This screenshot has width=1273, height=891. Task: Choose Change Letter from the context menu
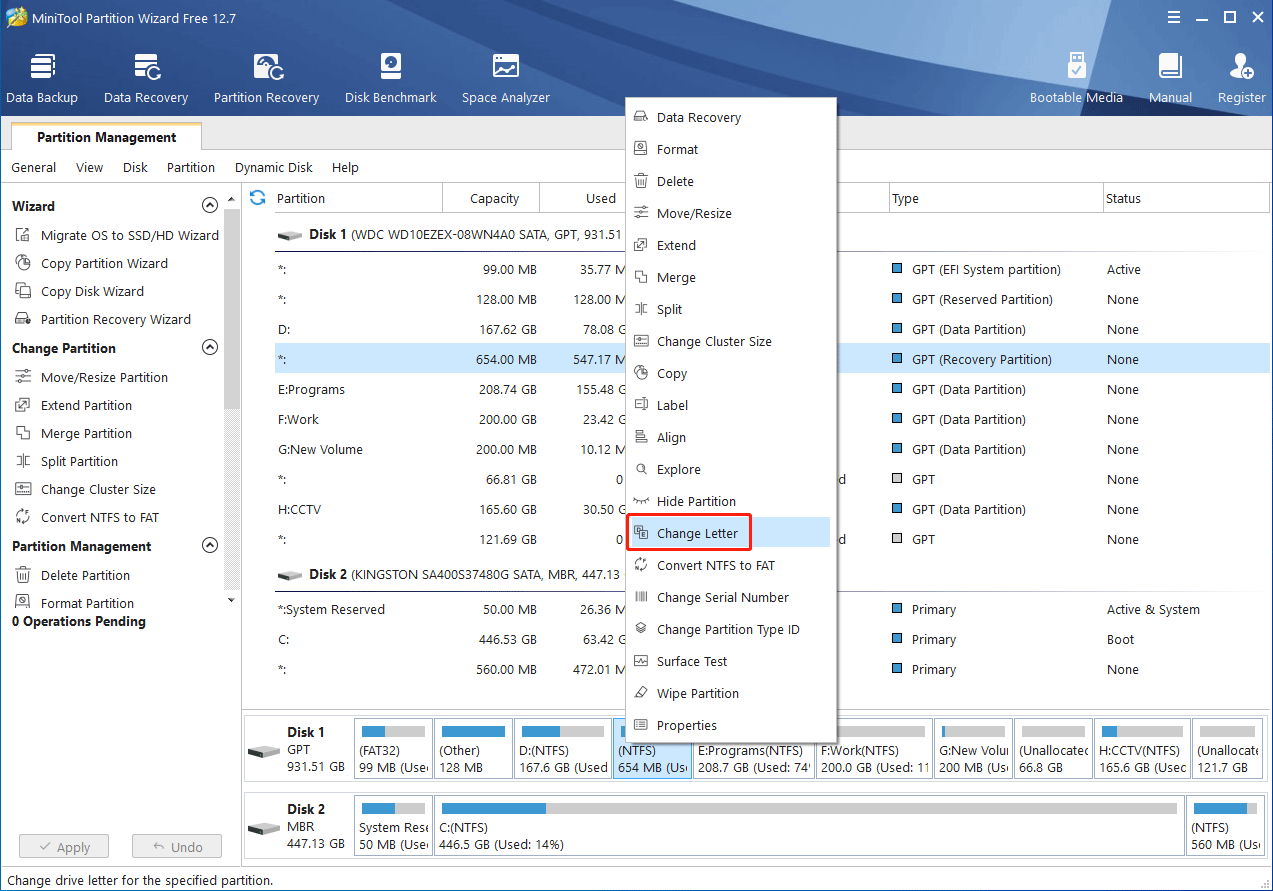[x=730, y=533]
